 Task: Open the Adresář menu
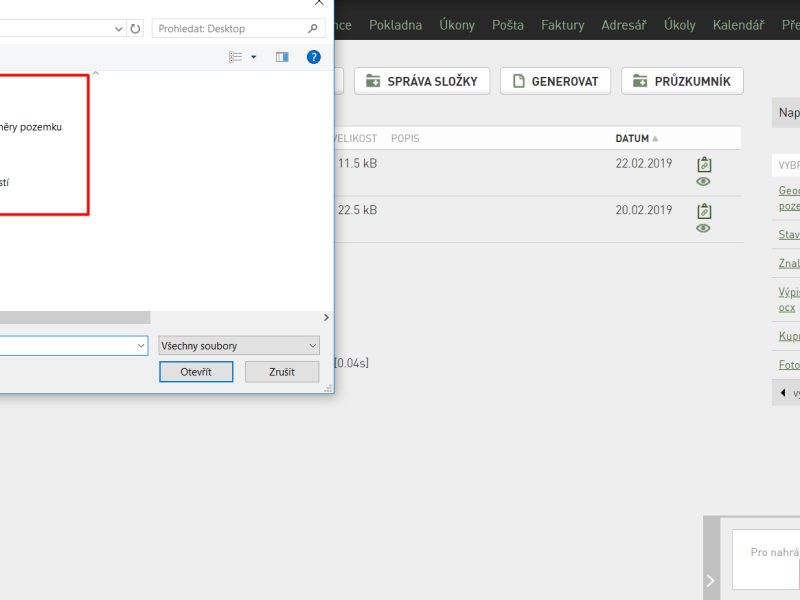pyautogui.click(x=623, y=24)
